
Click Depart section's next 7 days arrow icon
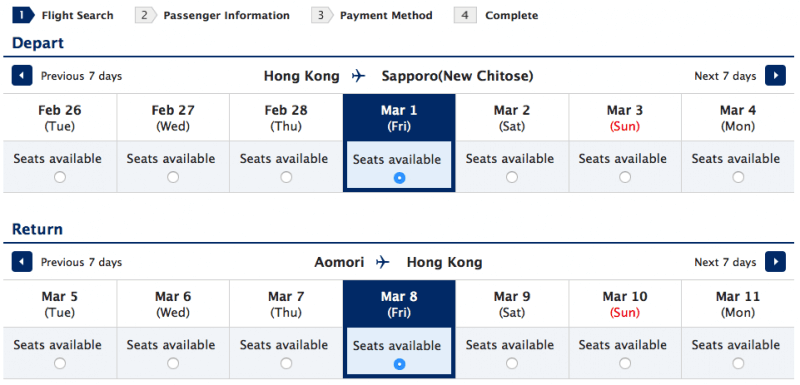click(775, 75)
